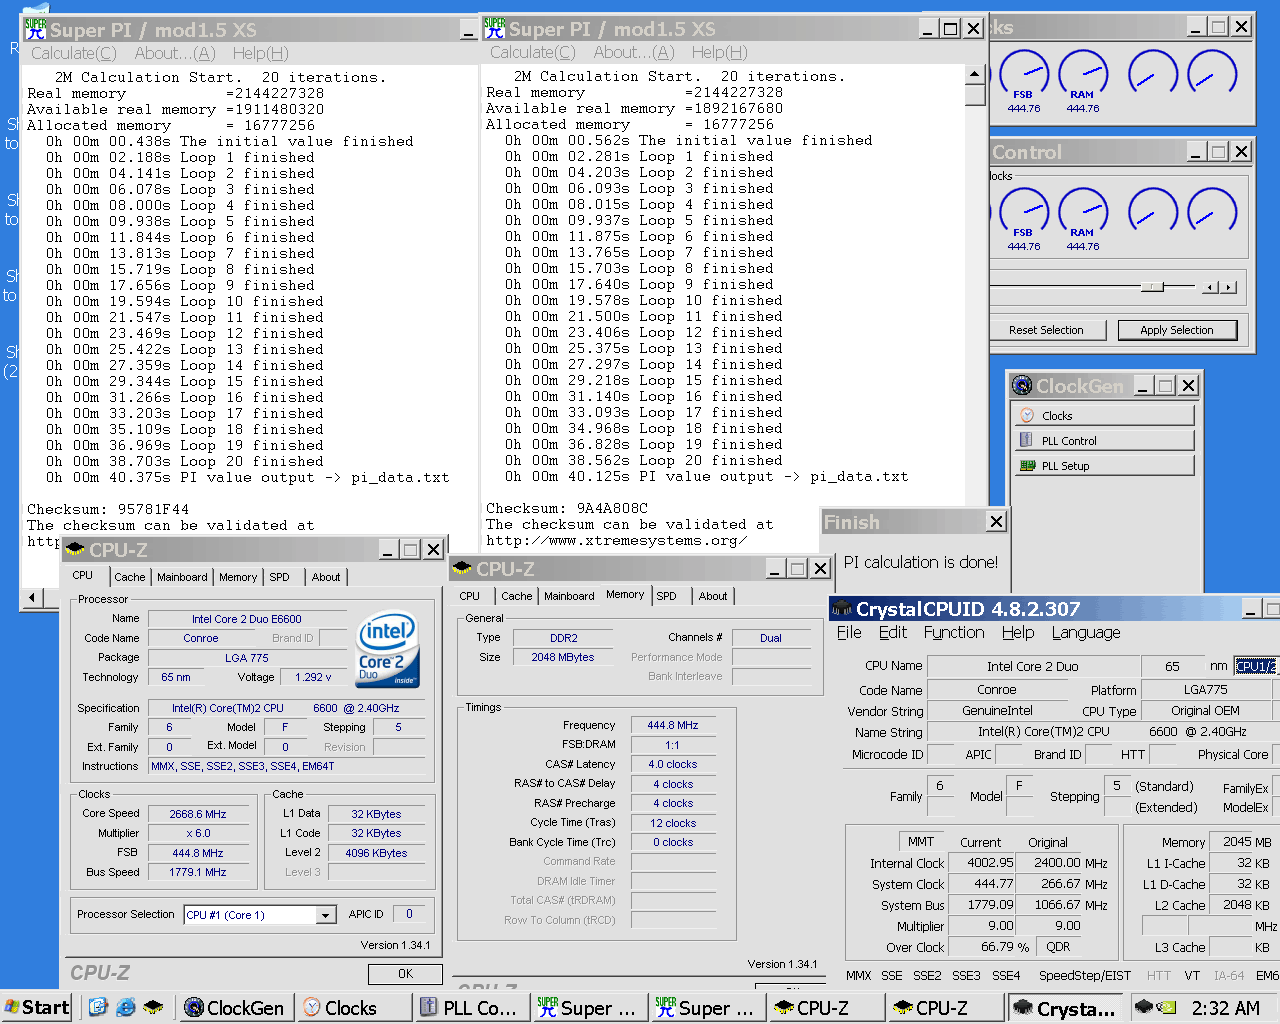The width and height of the screenshot is (1280, 1024).
Task: Click the CrystalCPUID title bar icon
Action: pos(841,609)
